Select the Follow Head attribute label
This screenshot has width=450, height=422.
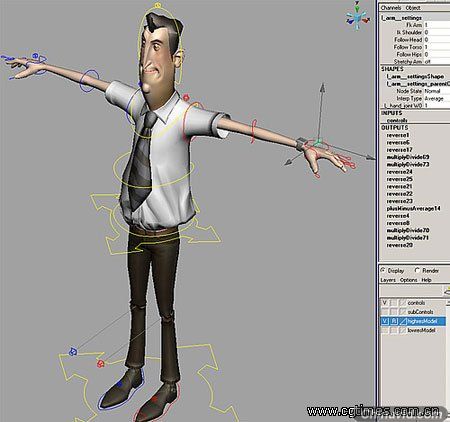[x=408, y=40]
